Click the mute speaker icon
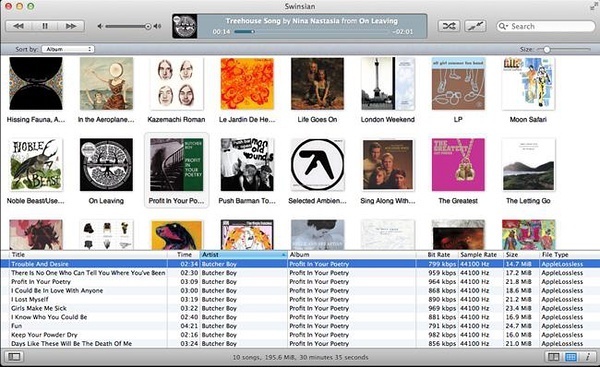 coord(99,26)
